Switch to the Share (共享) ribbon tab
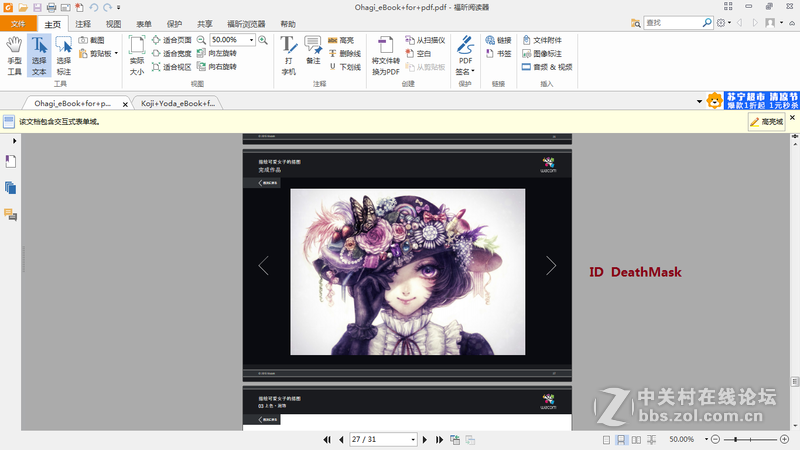The height and width of the screenshot is (450, 800). click(205, 24)
